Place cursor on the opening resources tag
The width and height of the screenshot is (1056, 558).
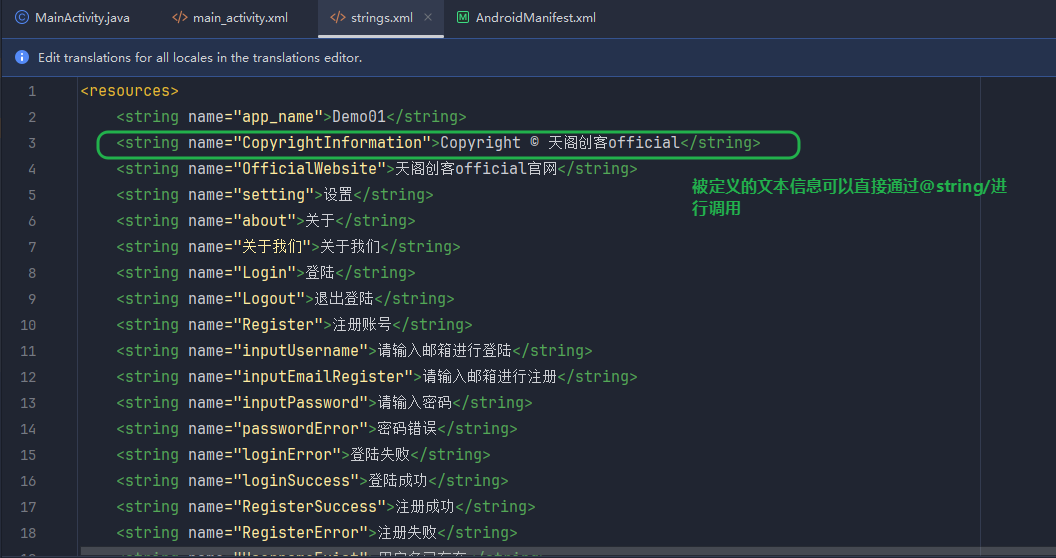pyautogui.click(x=129, y=91)
